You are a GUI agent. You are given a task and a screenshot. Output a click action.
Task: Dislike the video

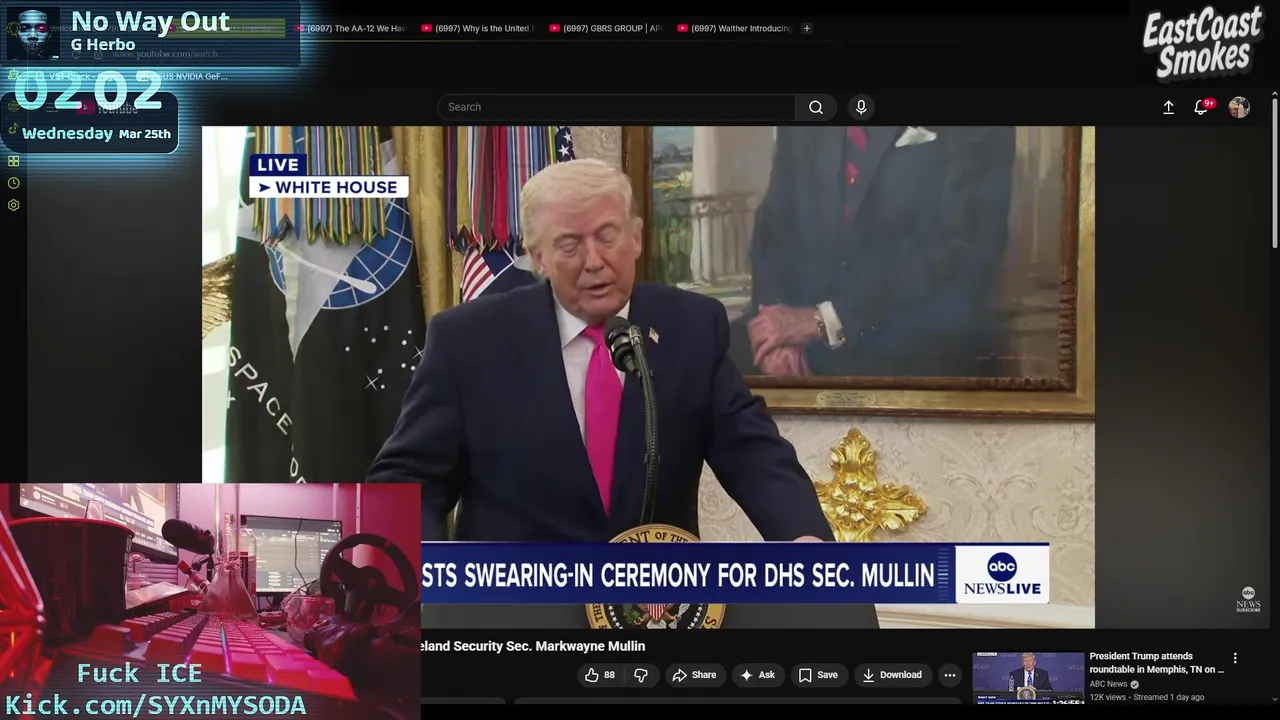641,675
